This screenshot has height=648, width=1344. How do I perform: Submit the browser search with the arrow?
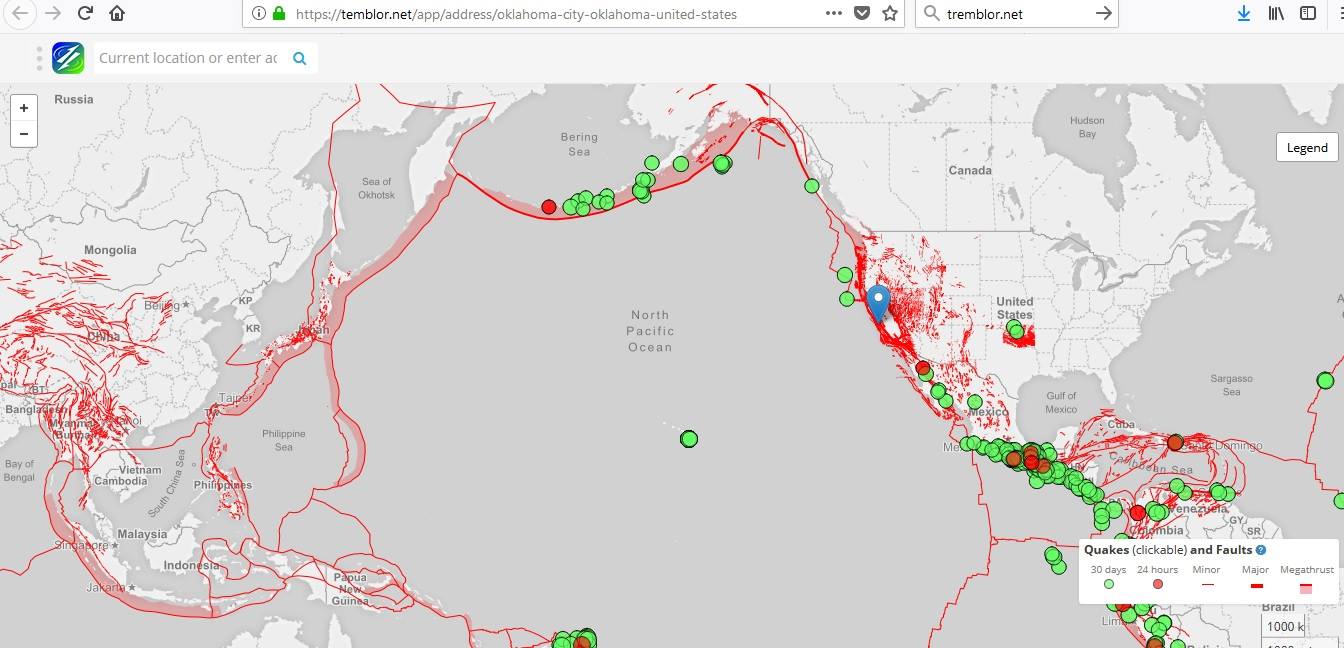coord(1103,13)
